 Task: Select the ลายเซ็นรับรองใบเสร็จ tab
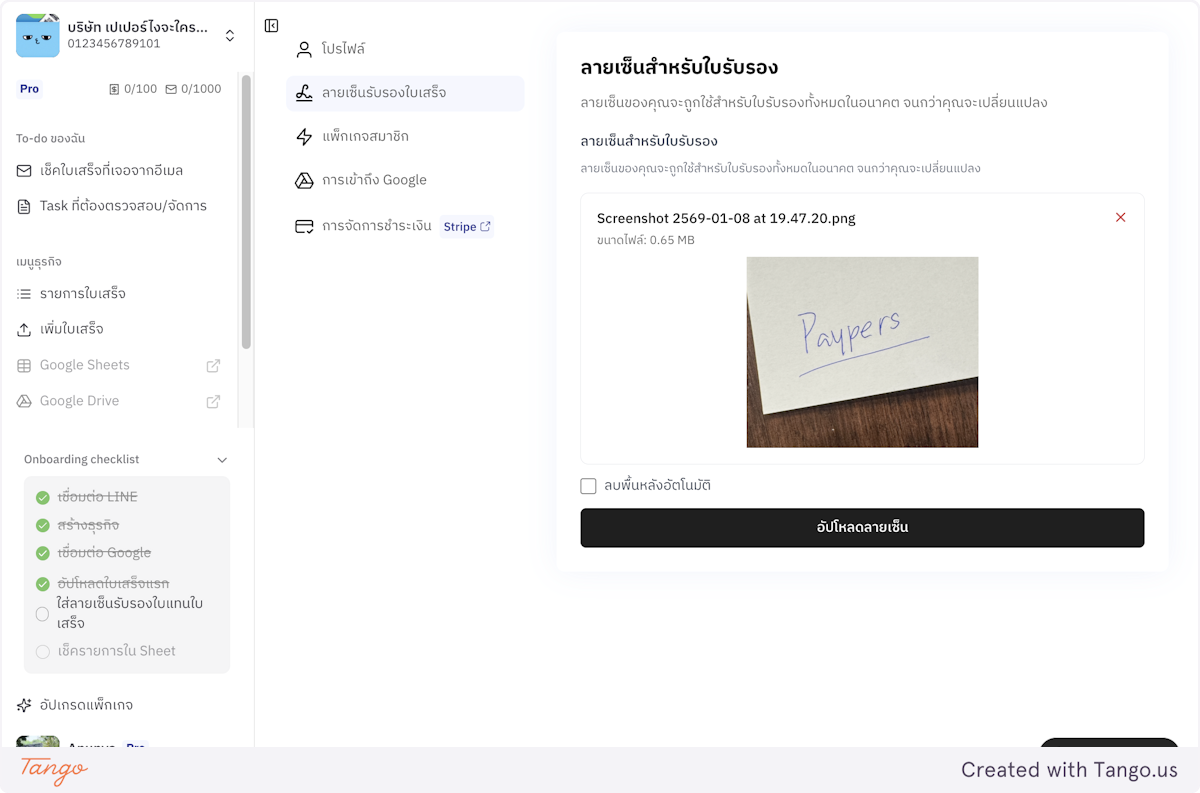click(x=405, y=93)
